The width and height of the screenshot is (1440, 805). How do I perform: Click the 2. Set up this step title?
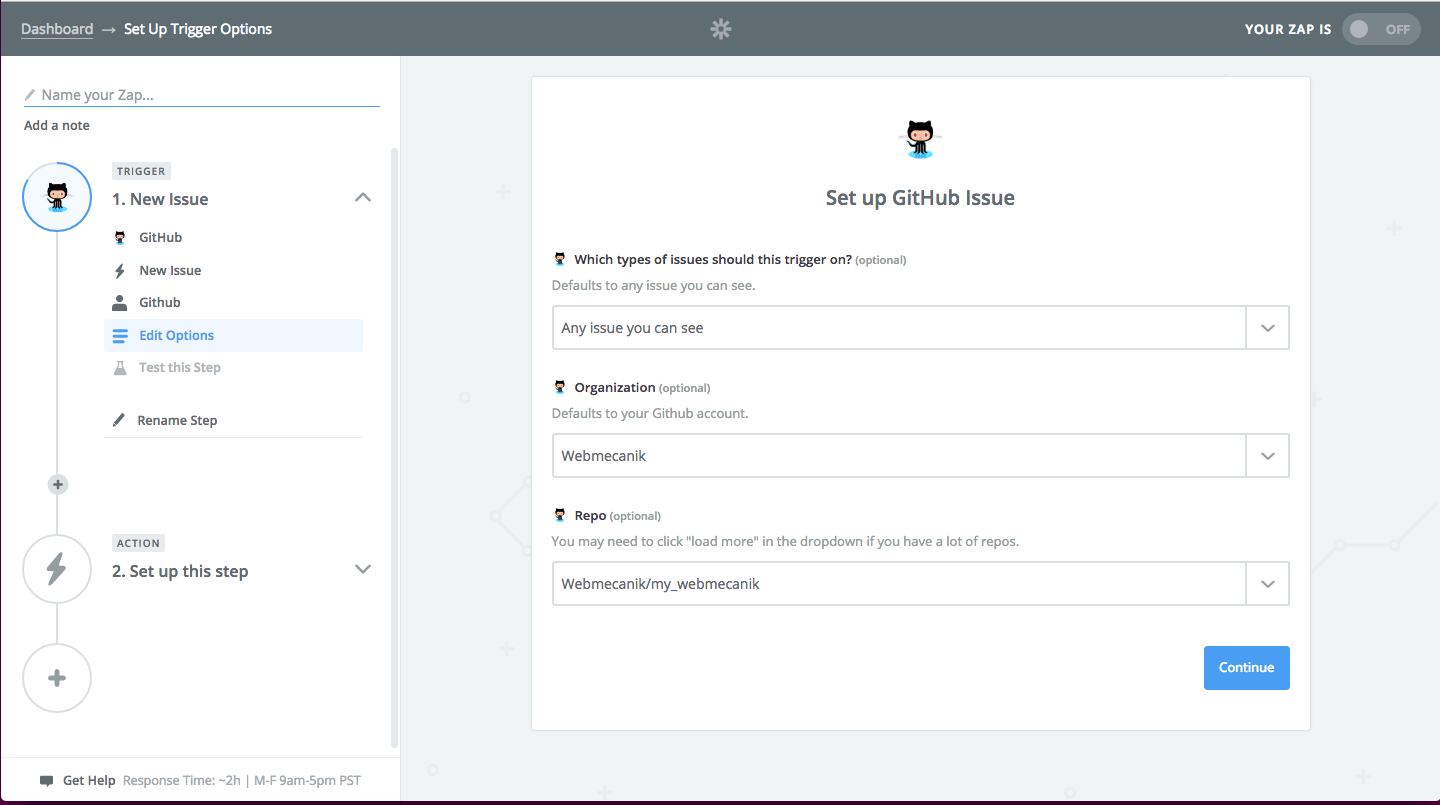[x=180, y=571]
